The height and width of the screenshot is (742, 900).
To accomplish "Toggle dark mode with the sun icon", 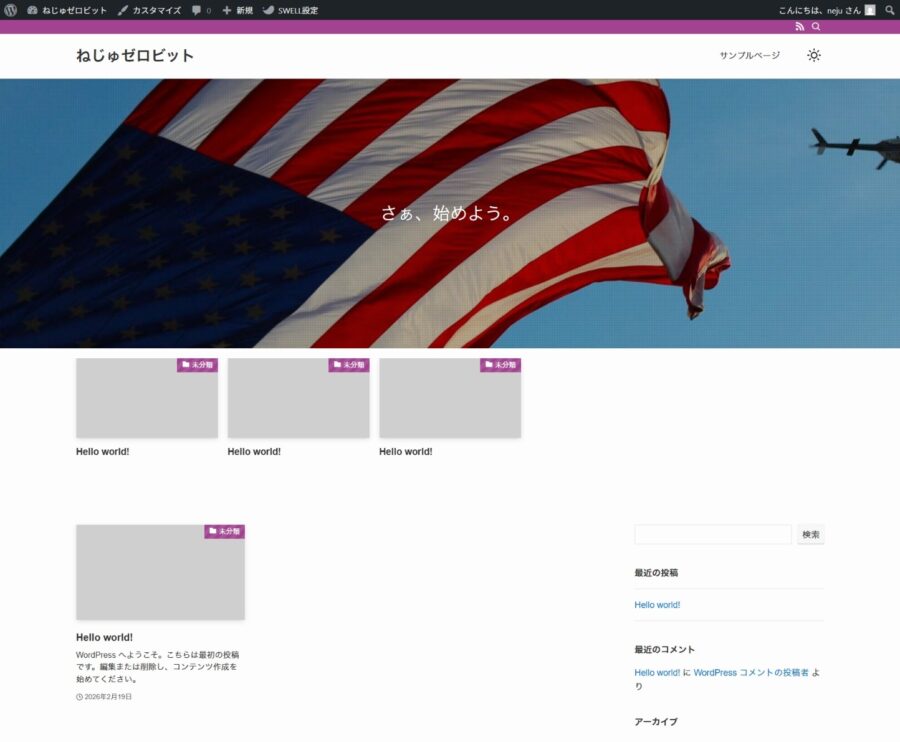I will (814, 55).
